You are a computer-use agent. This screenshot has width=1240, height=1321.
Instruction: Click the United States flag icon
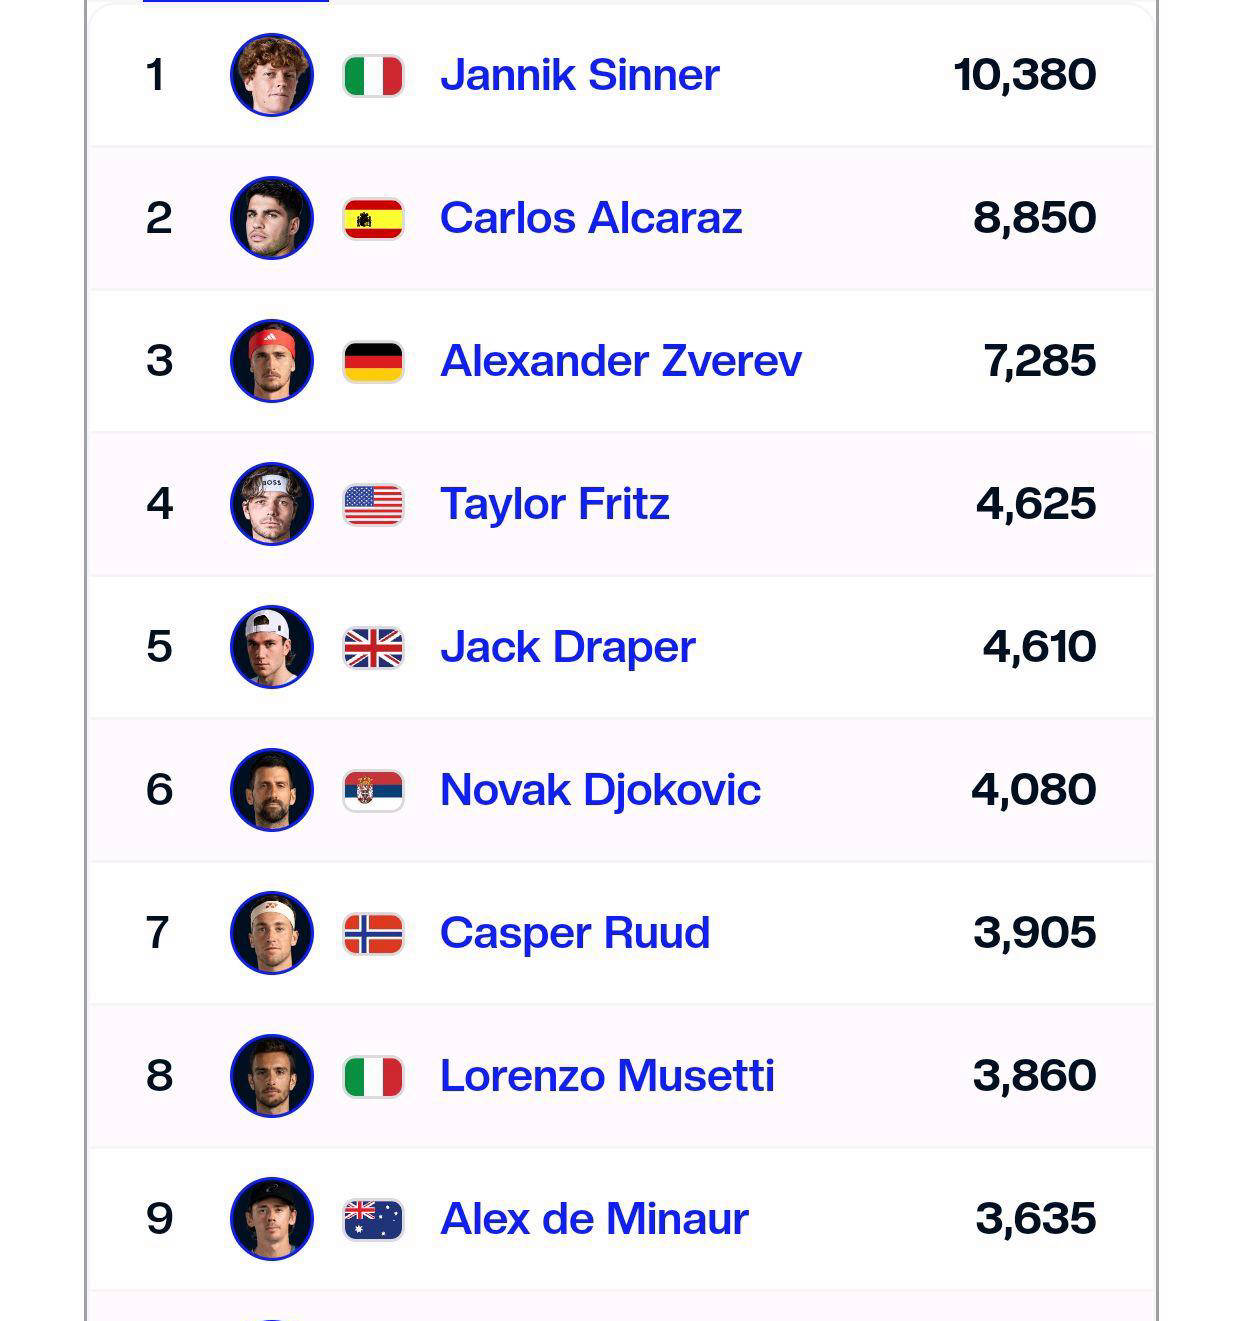[x=373, y=505]
